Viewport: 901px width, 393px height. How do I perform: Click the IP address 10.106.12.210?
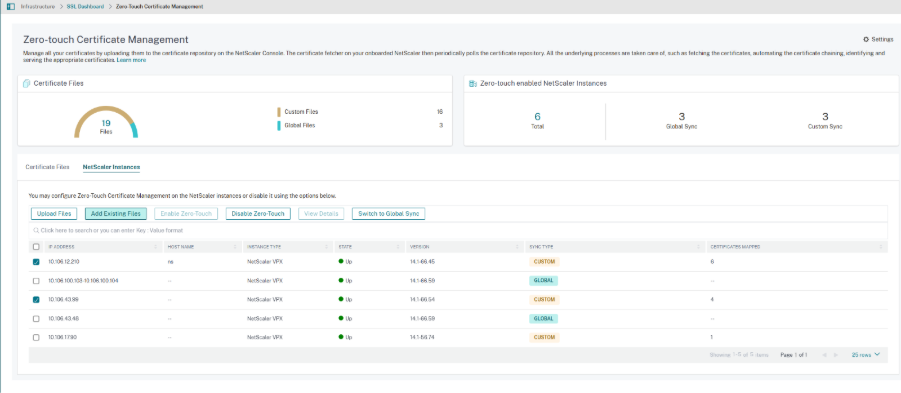(64, 261)
